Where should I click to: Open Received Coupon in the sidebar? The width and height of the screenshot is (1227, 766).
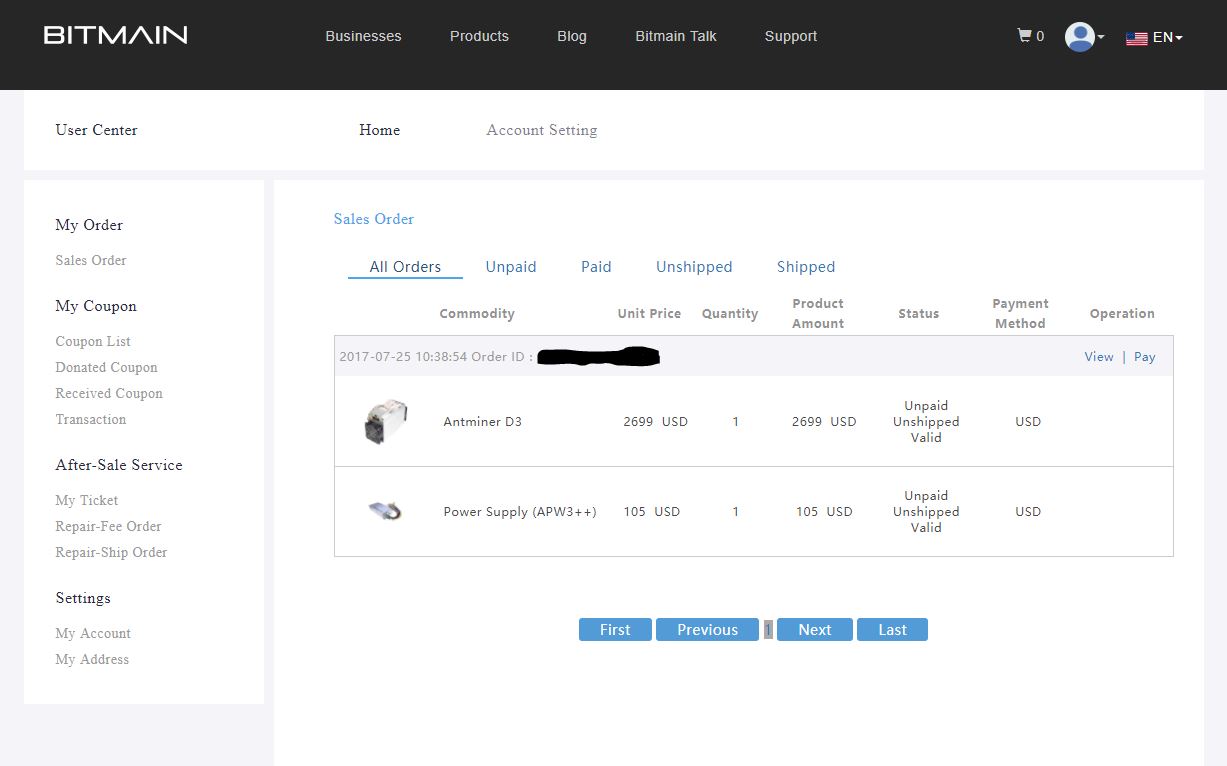click(x=109, y=393)
